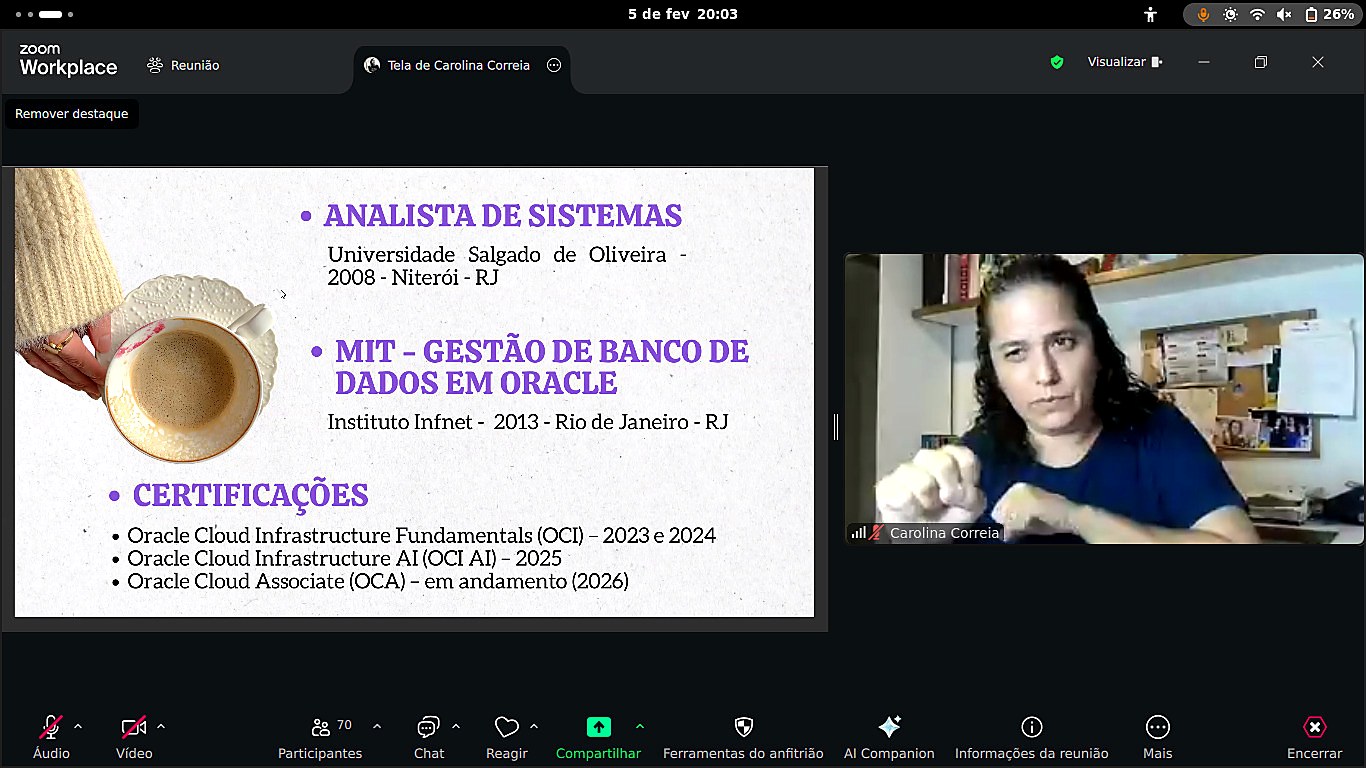Open tab options ellipsis on Tela de Carolina Correia
Screen dimensions: 1366x768
(x=554, y=65)
